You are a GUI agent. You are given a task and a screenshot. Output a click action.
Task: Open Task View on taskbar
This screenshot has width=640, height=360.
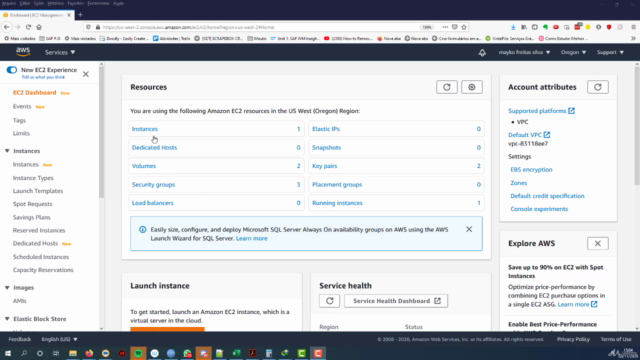(56, 353)
